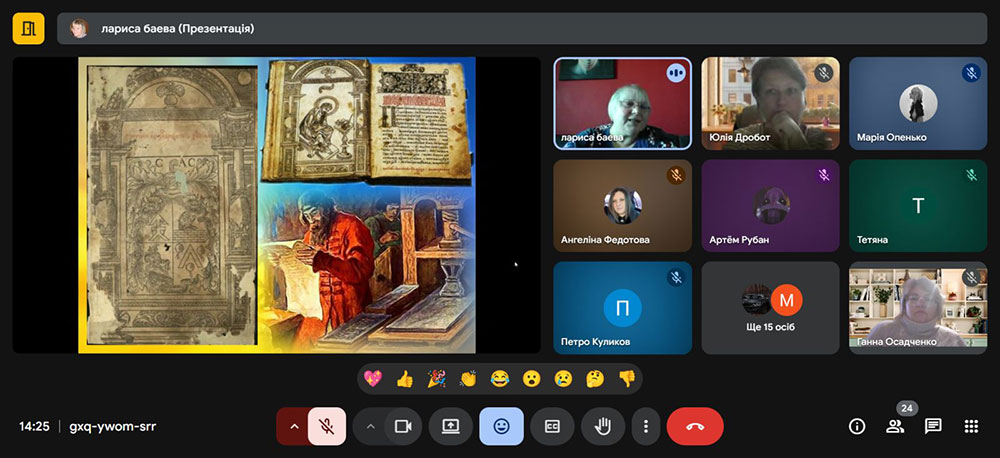Unmute the microphone
The width and height of the screenshot is (1000, 458).
point(327,426)
